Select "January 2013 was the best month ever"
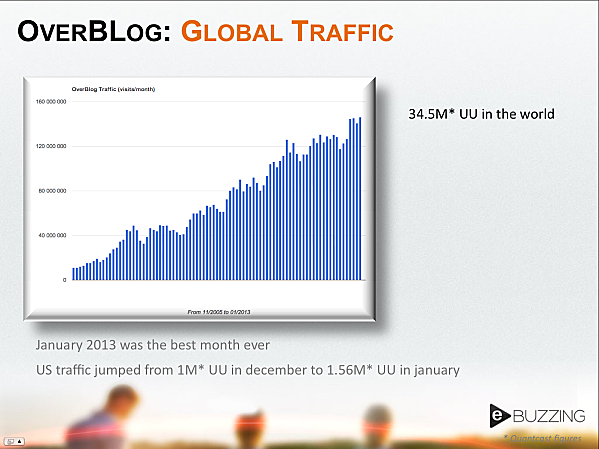This screenshot has height=449, width=599. (153, 345)
